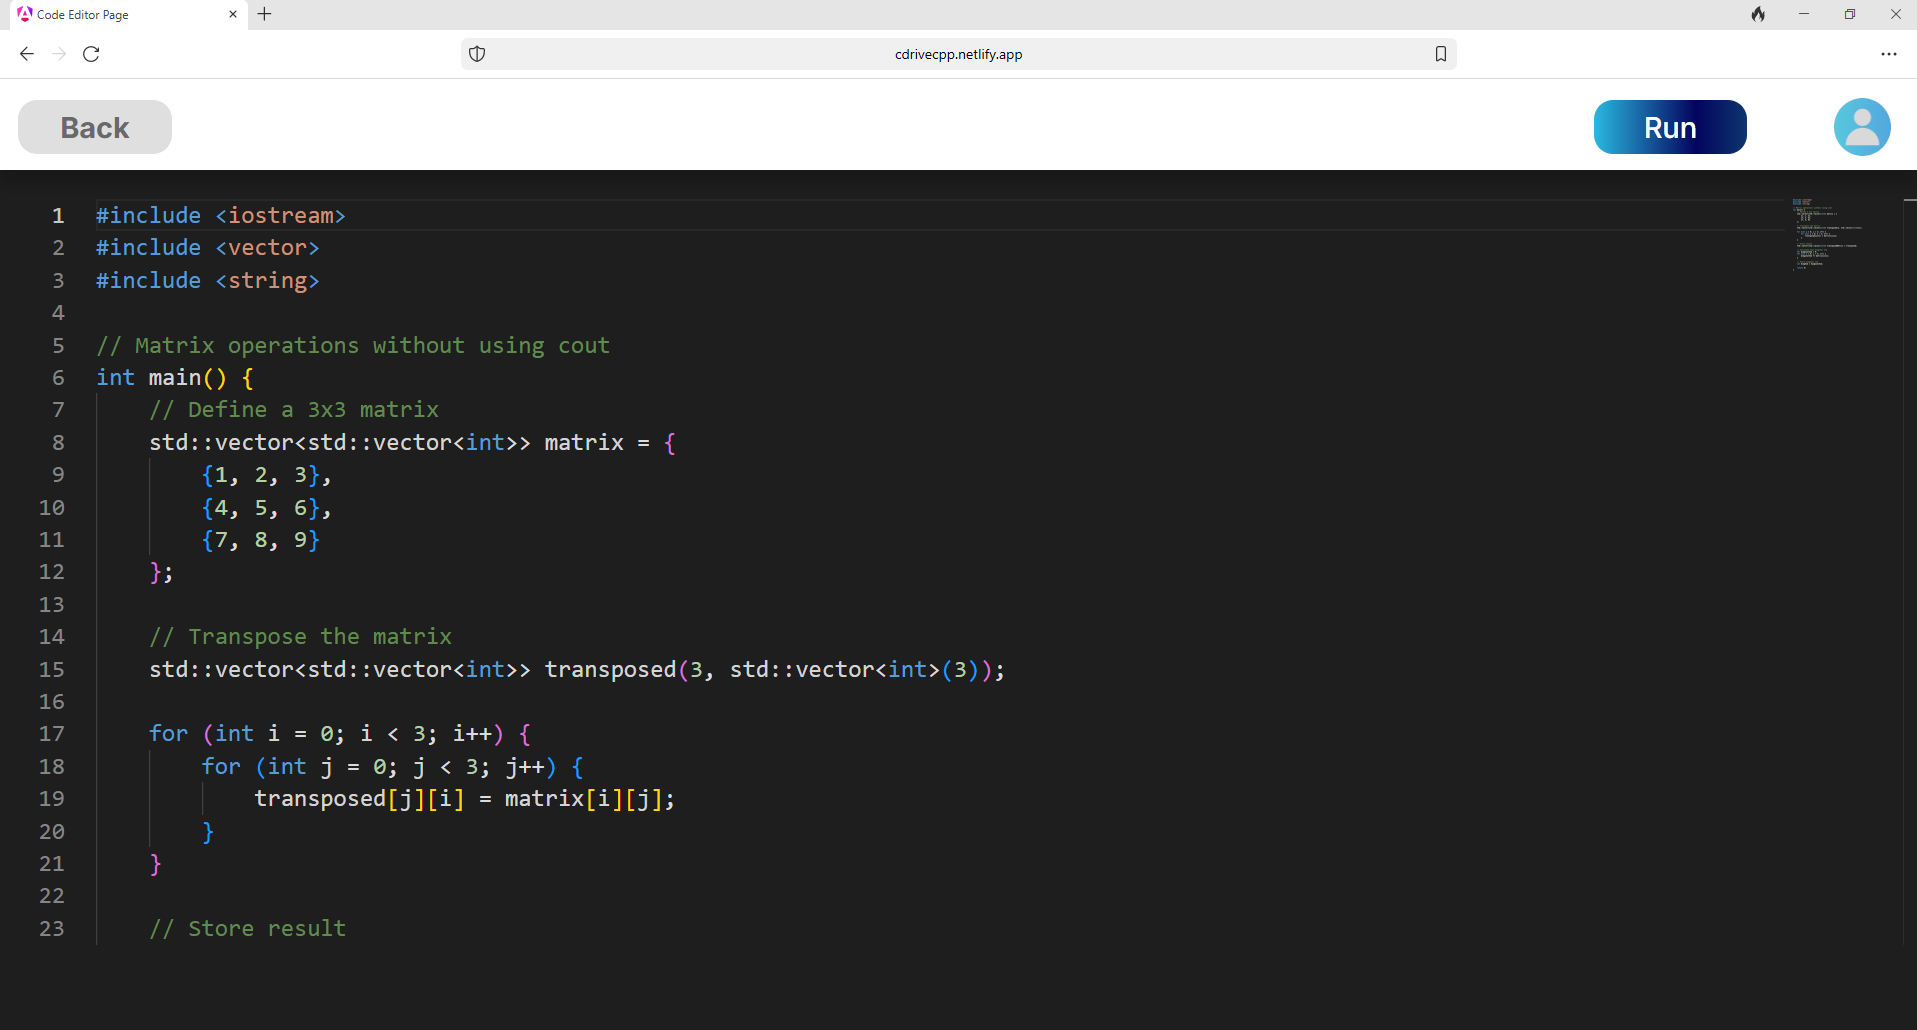Click '#include <vector>' line
The height and width of the screenshot is (1030, 1917).
[208, 247]
